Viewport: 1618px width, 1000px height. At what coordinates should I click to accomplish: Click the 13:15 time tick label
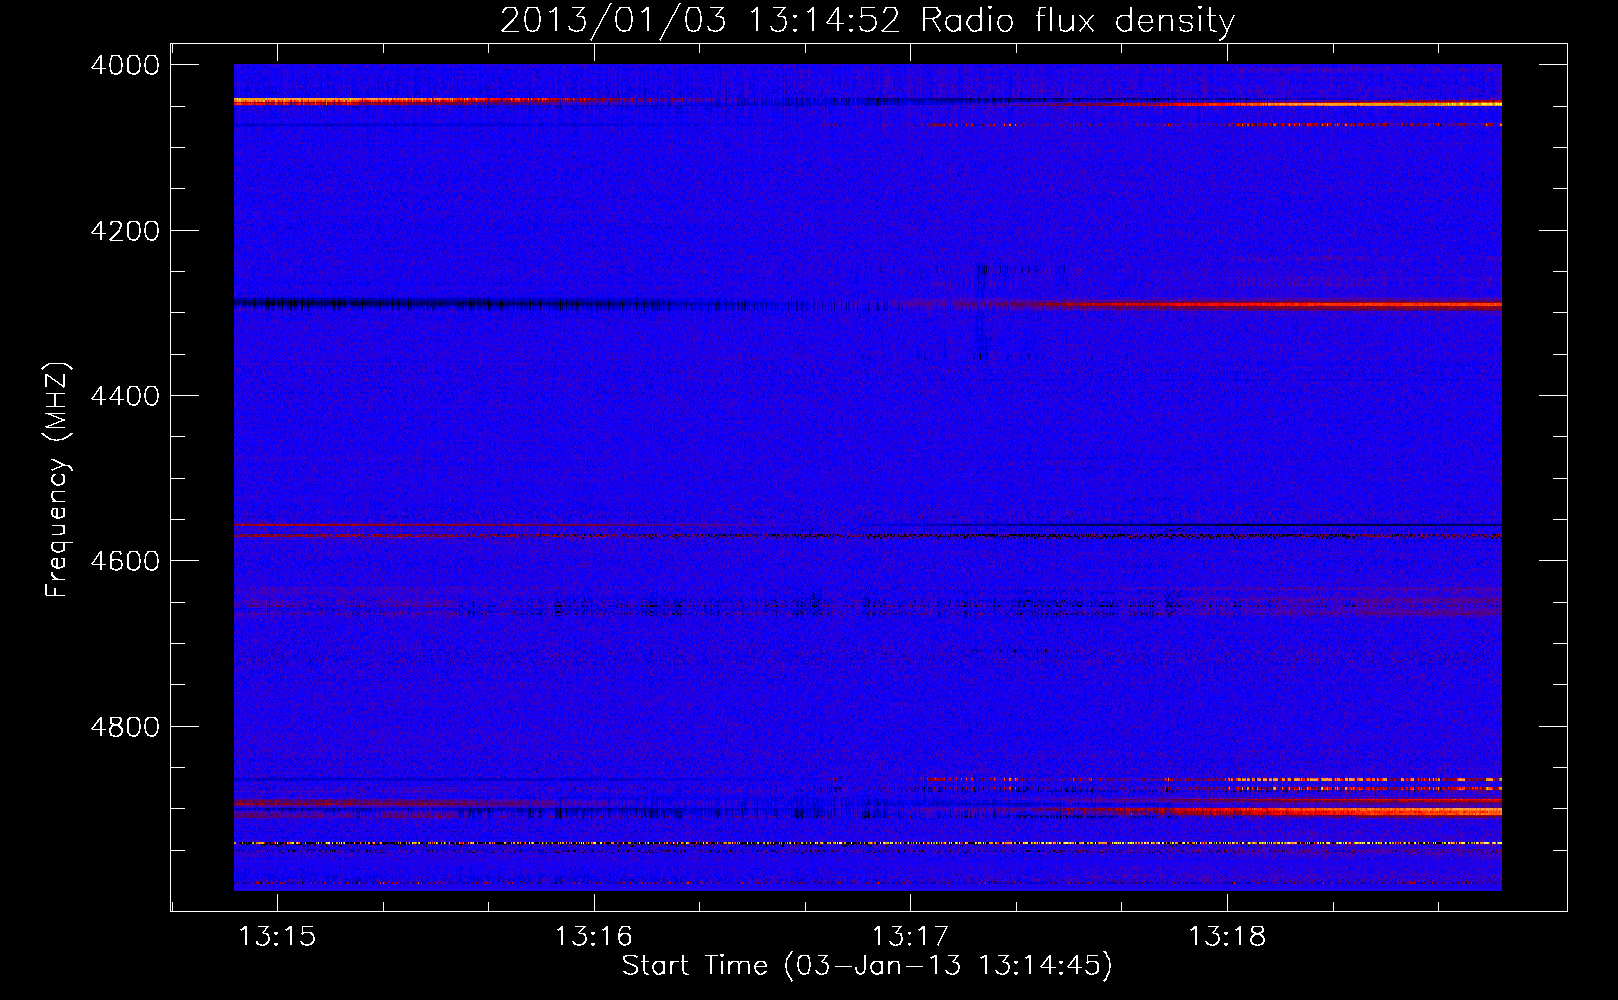tap(278, 936)
